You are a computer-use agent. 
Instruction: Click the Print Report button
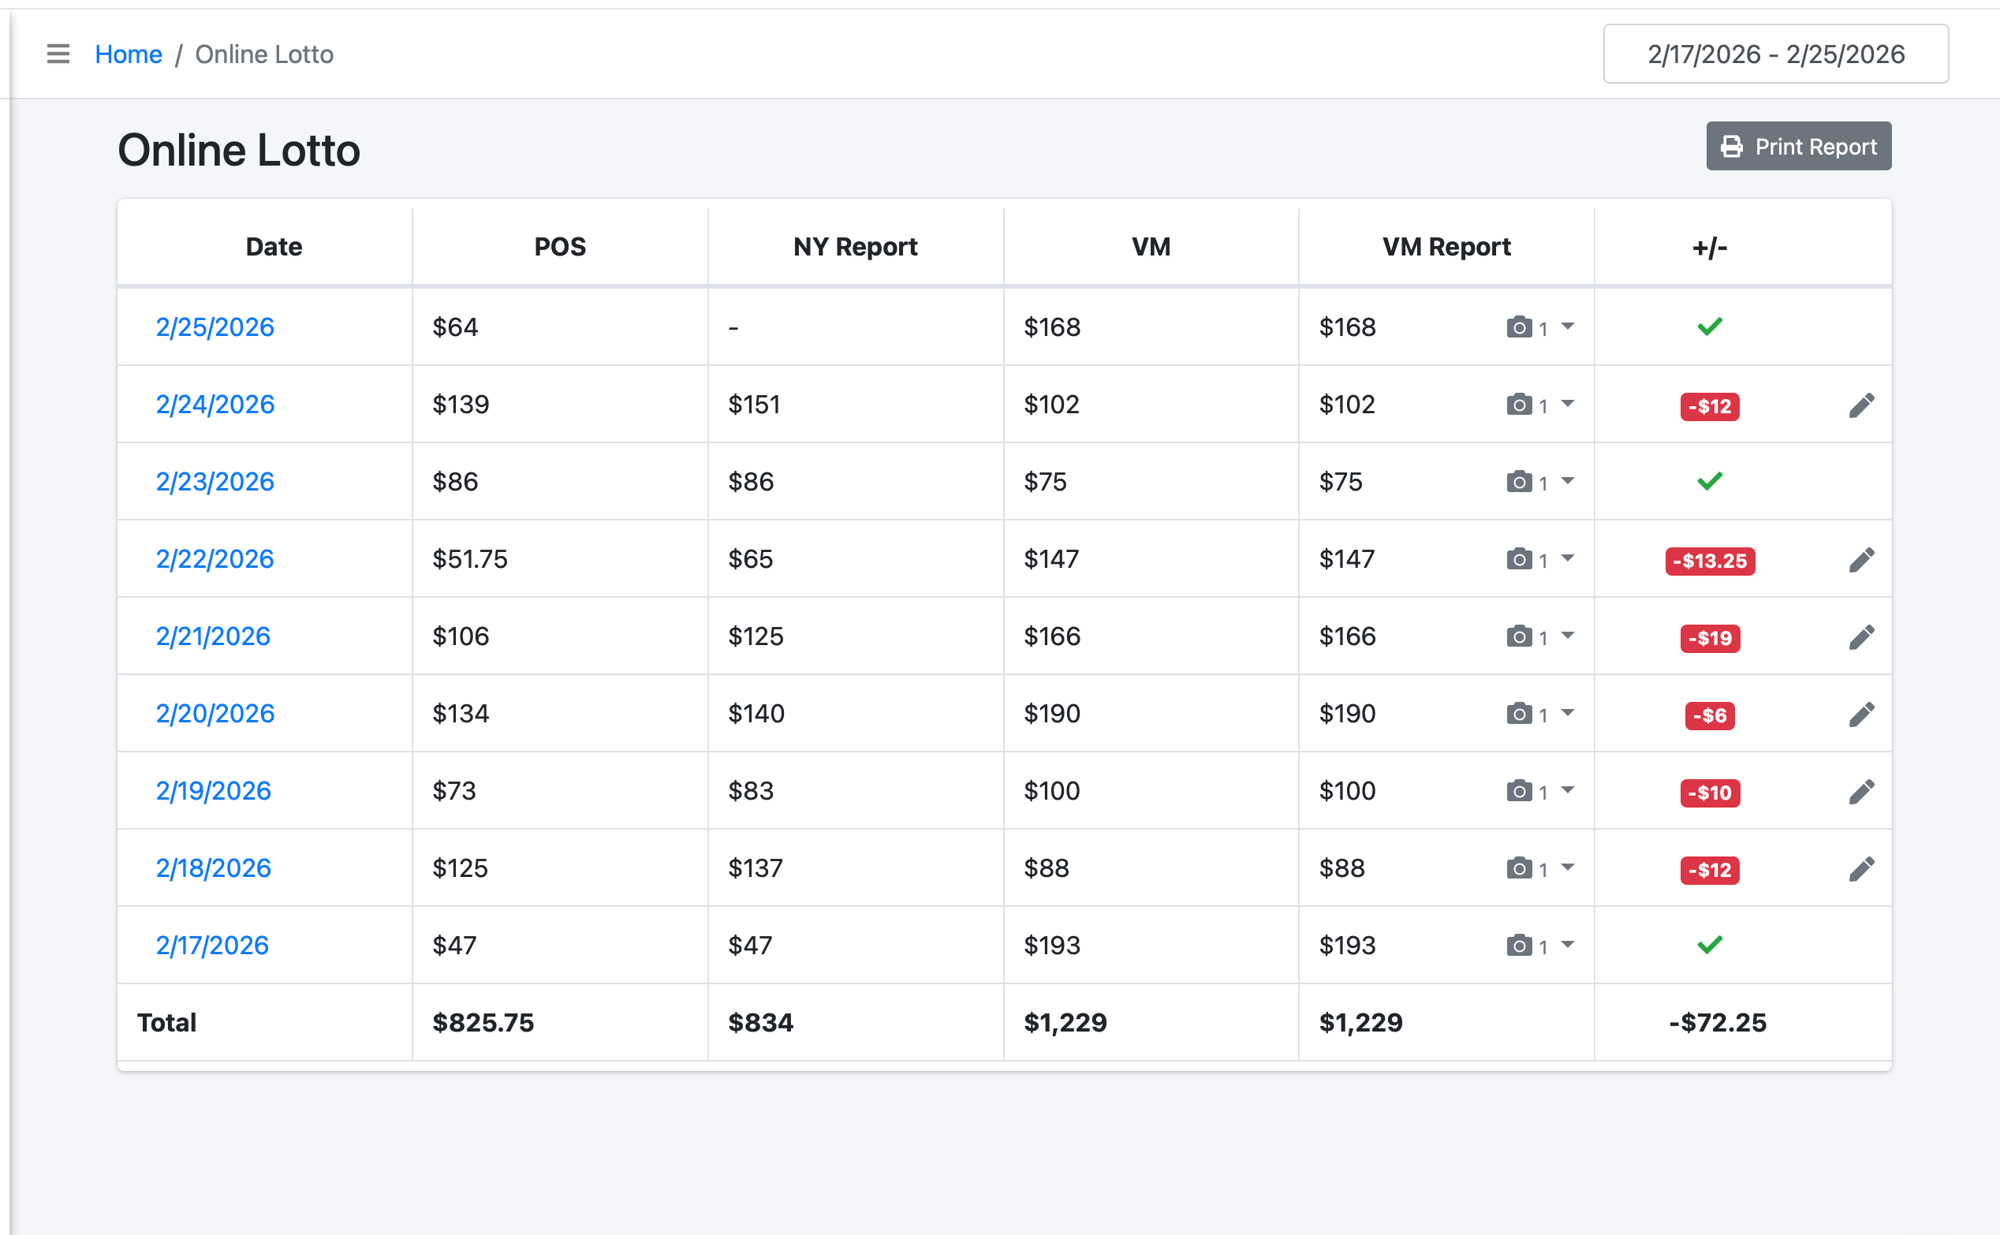tap(1798, 146)
